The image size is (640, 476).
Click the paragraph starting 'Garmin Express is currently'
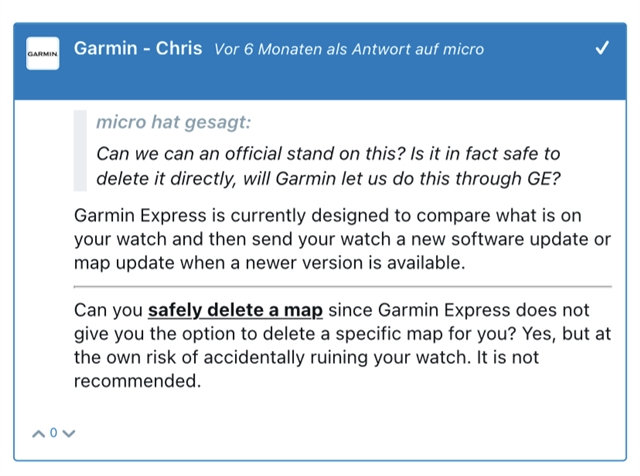click(x=342, y=239)
